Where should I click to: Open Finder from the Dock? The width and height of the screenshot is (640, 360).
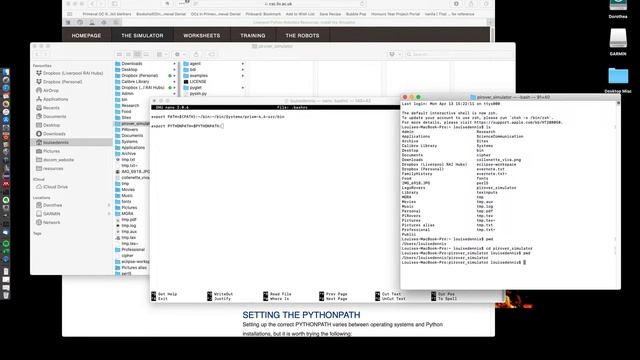(x=6, y=72)
